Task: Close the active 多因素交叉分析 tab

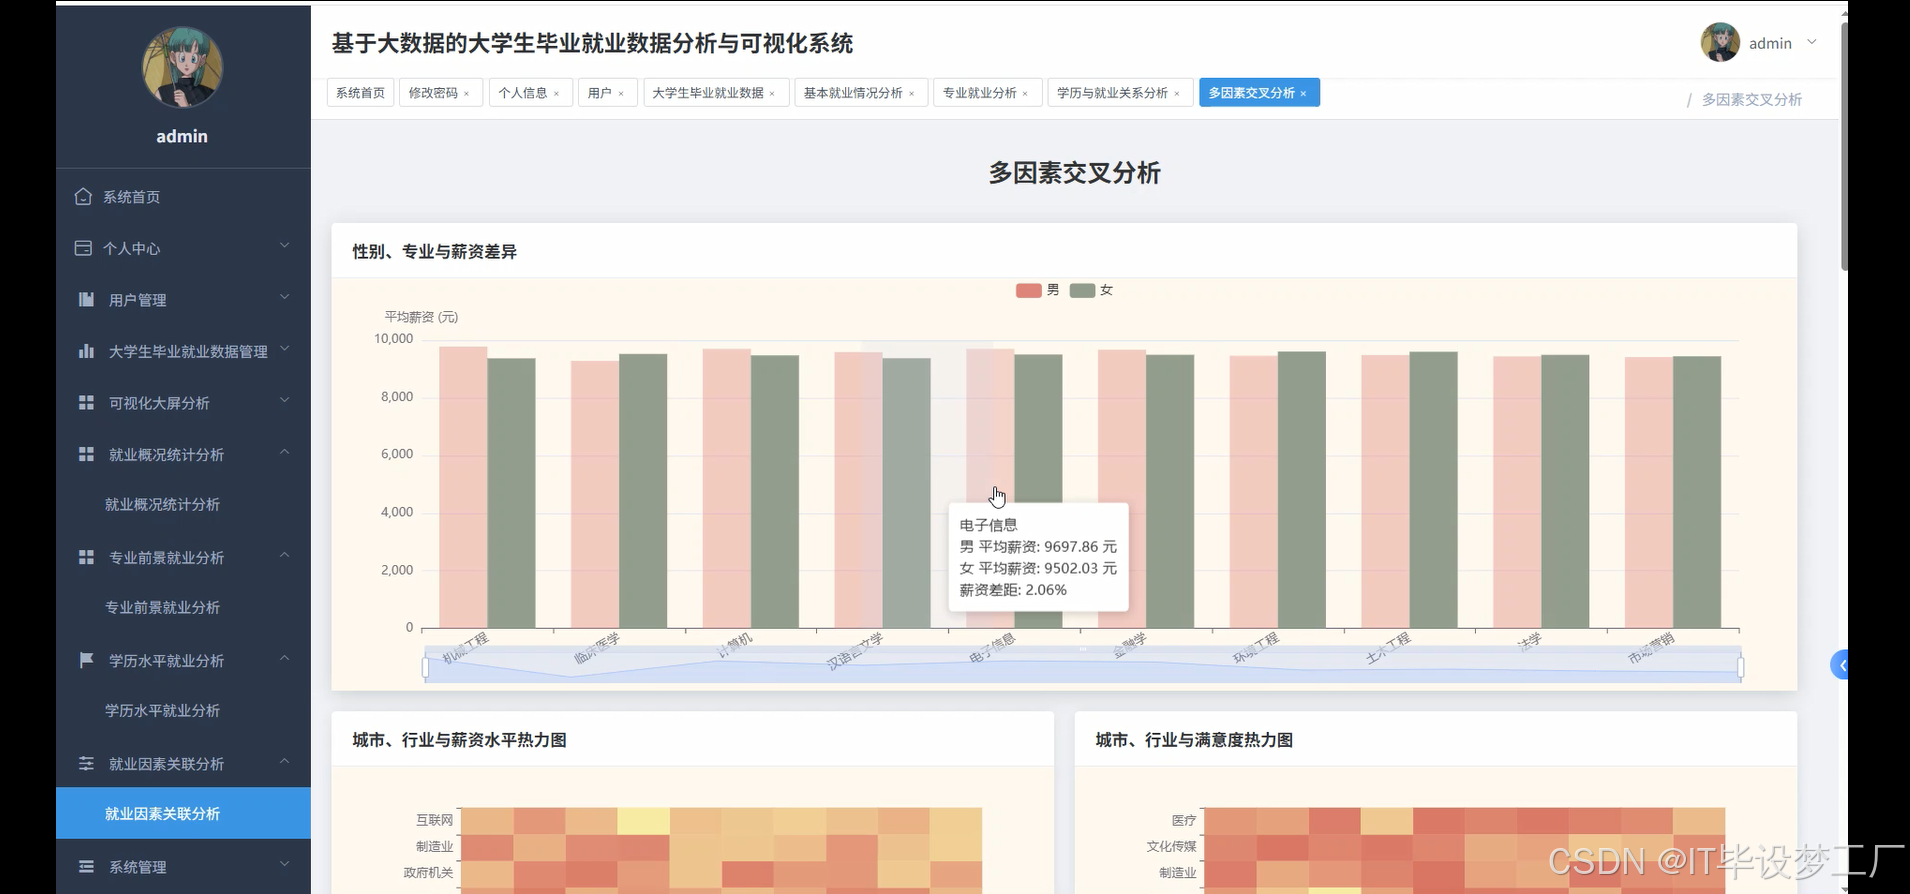Action: [x=1303, y=94]
